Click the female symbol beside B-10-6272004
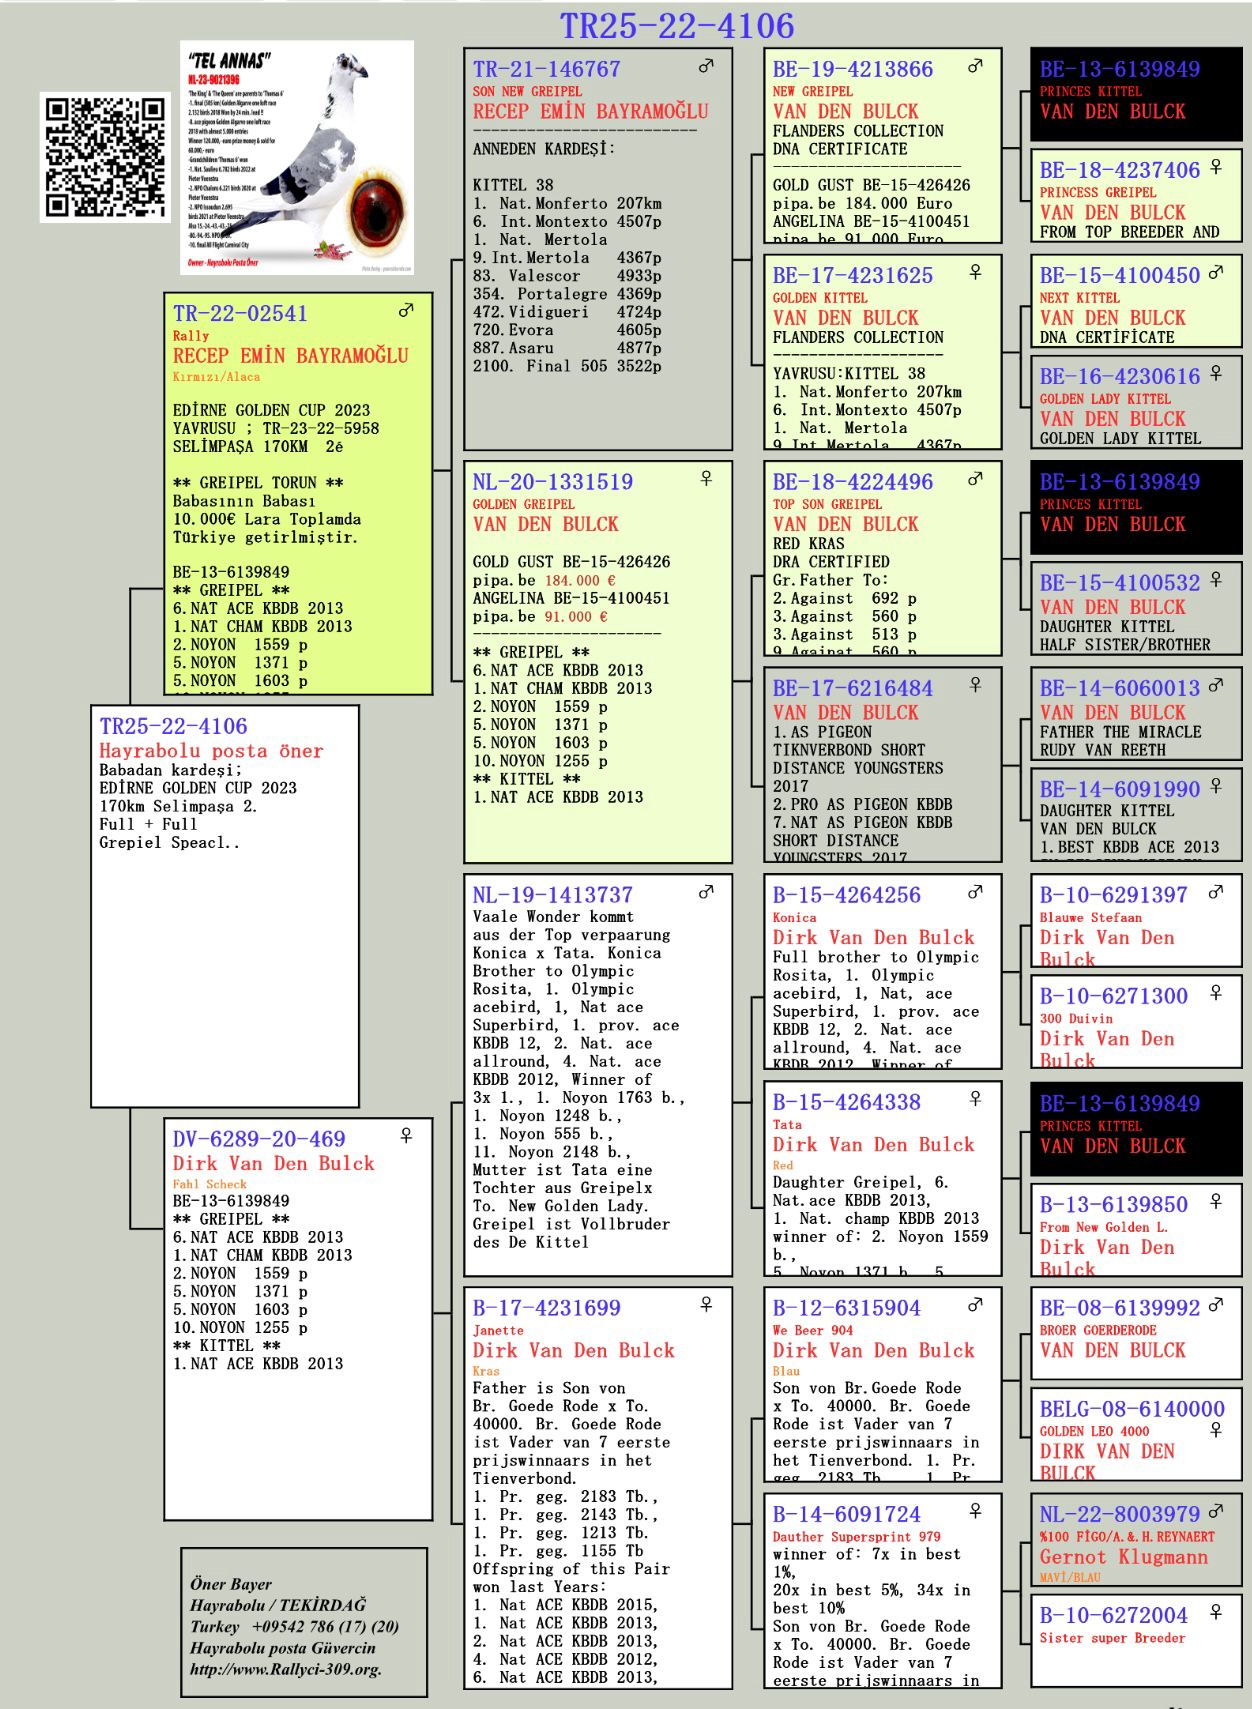The image size is (1252, 1709). (1216, 1612)
